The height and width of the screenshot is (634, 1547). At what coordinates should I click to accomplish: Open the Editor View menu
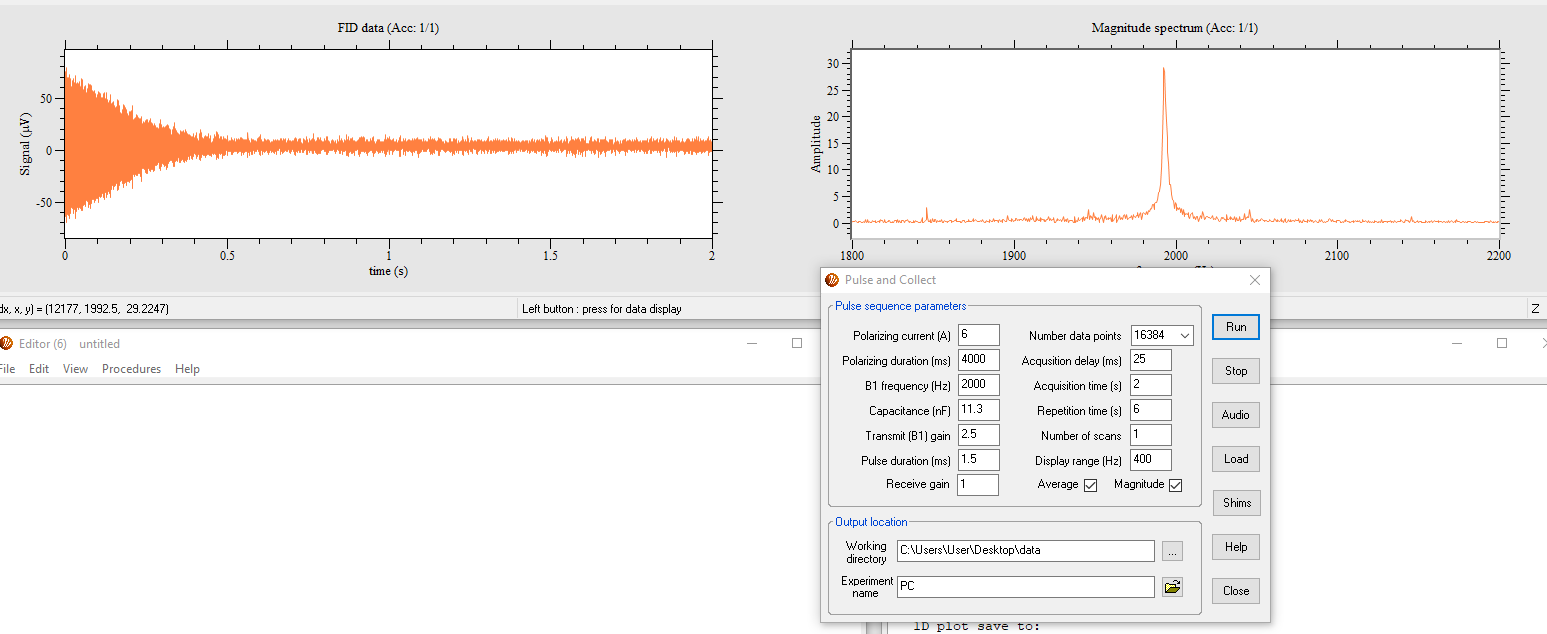click(75, 368)
